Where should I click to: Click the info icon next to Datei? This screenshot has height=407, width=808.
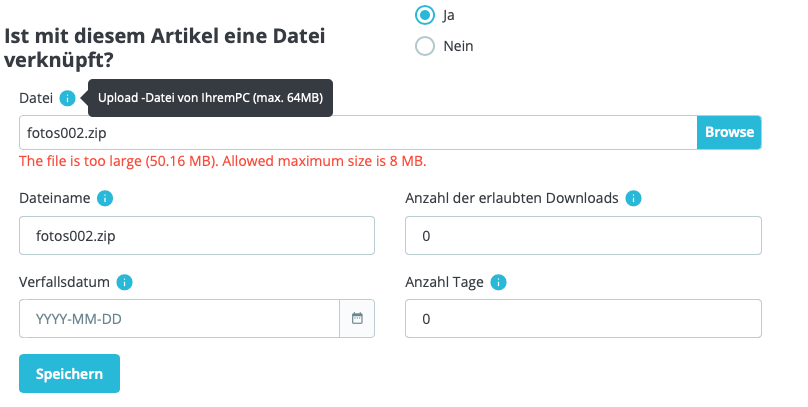67,98
